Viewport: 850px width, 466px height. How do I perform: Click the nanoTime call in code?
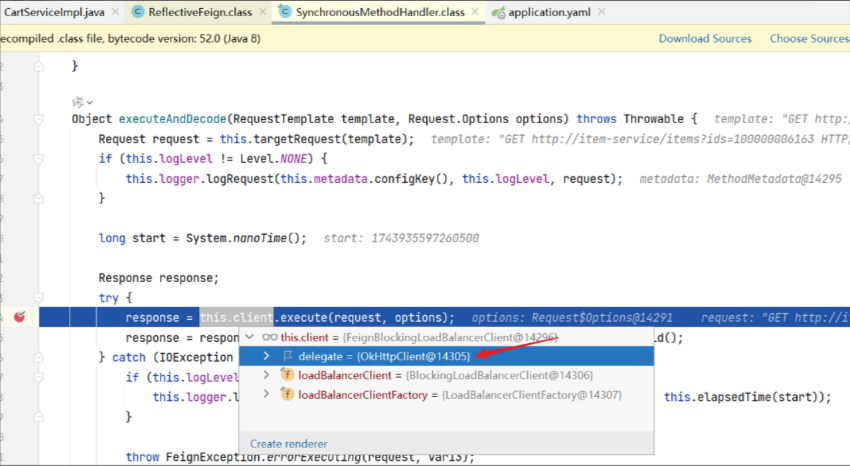pos(260,238)
